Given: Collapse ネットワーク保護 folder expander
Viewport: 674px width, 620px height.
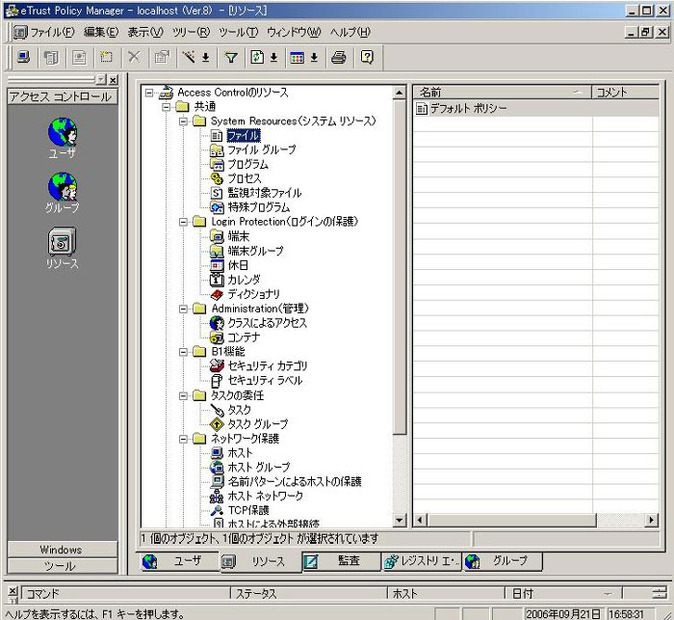Looking at the screenshot, I should tap(183, 439).
